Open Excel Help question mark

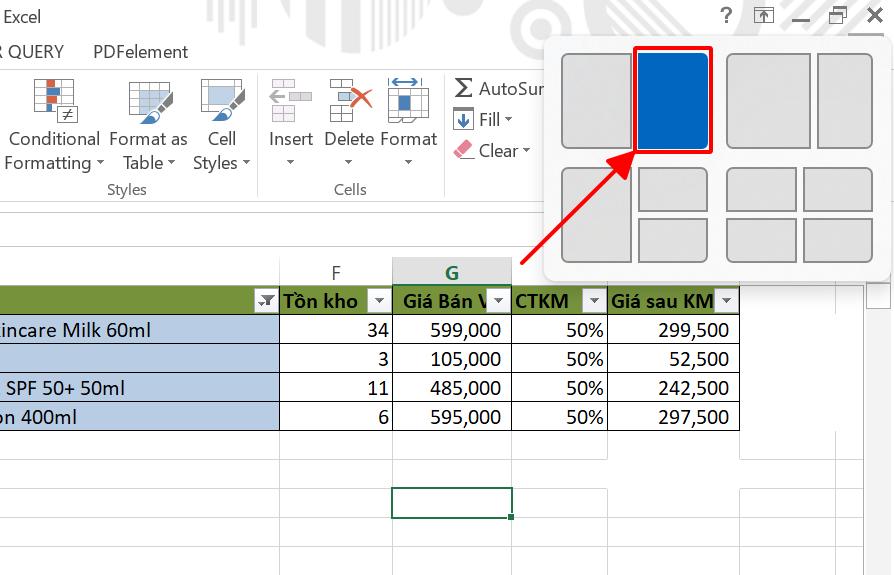726,15
